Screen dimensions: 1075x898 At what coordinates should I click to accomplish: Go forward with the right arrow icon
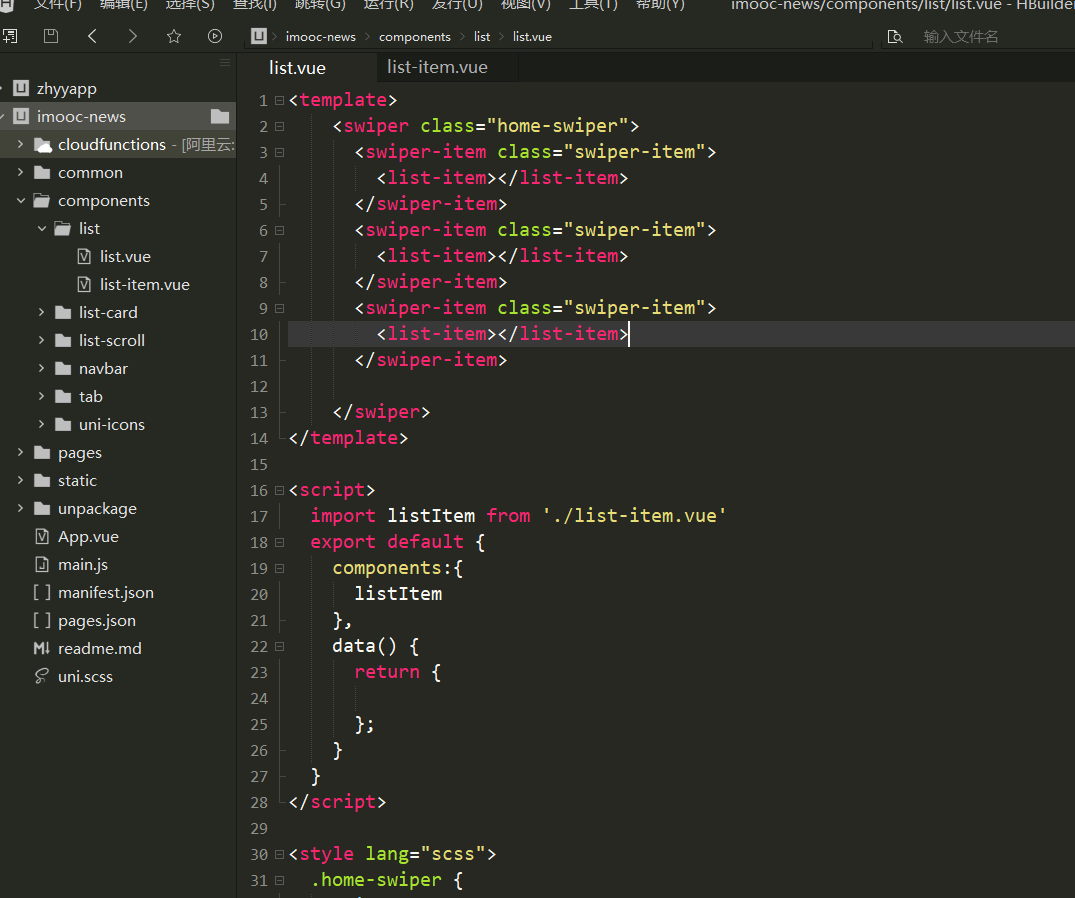tap(132, 36)
